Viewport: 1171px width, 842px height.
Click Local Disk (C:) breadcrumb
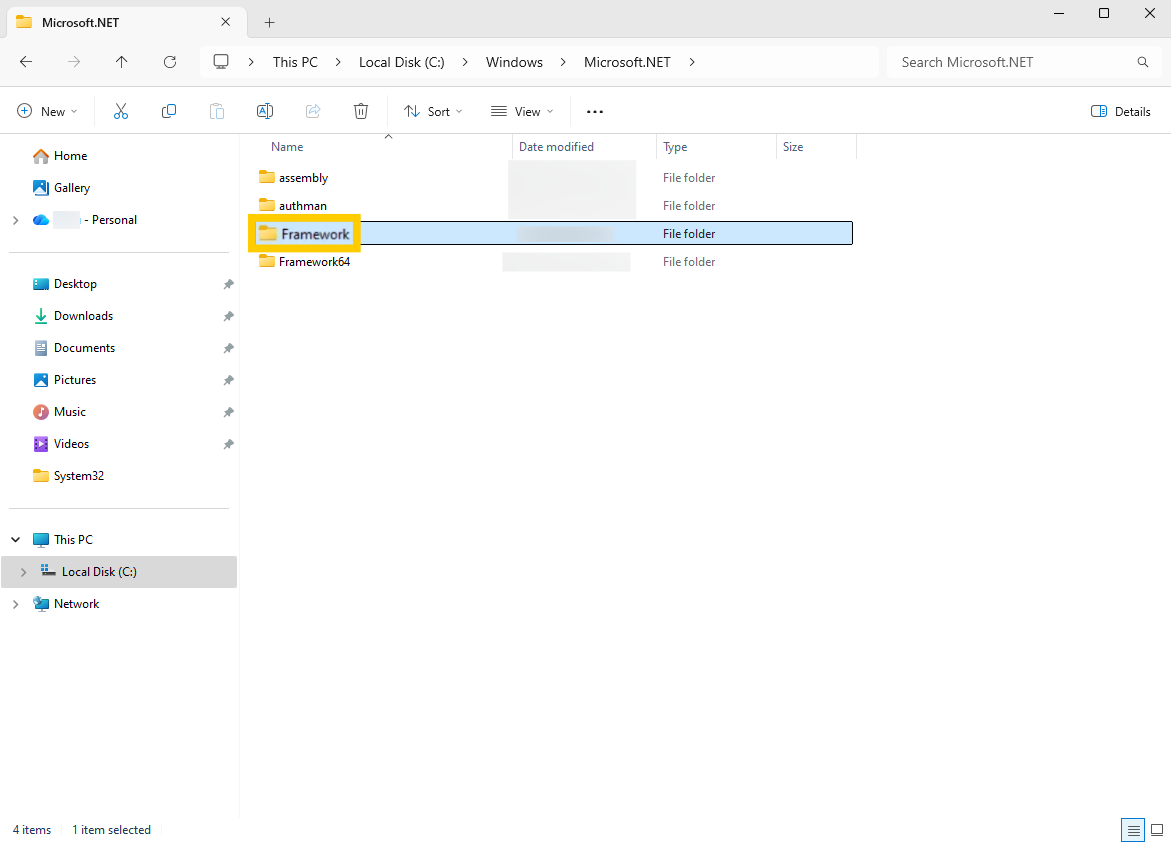click(402, 62)
